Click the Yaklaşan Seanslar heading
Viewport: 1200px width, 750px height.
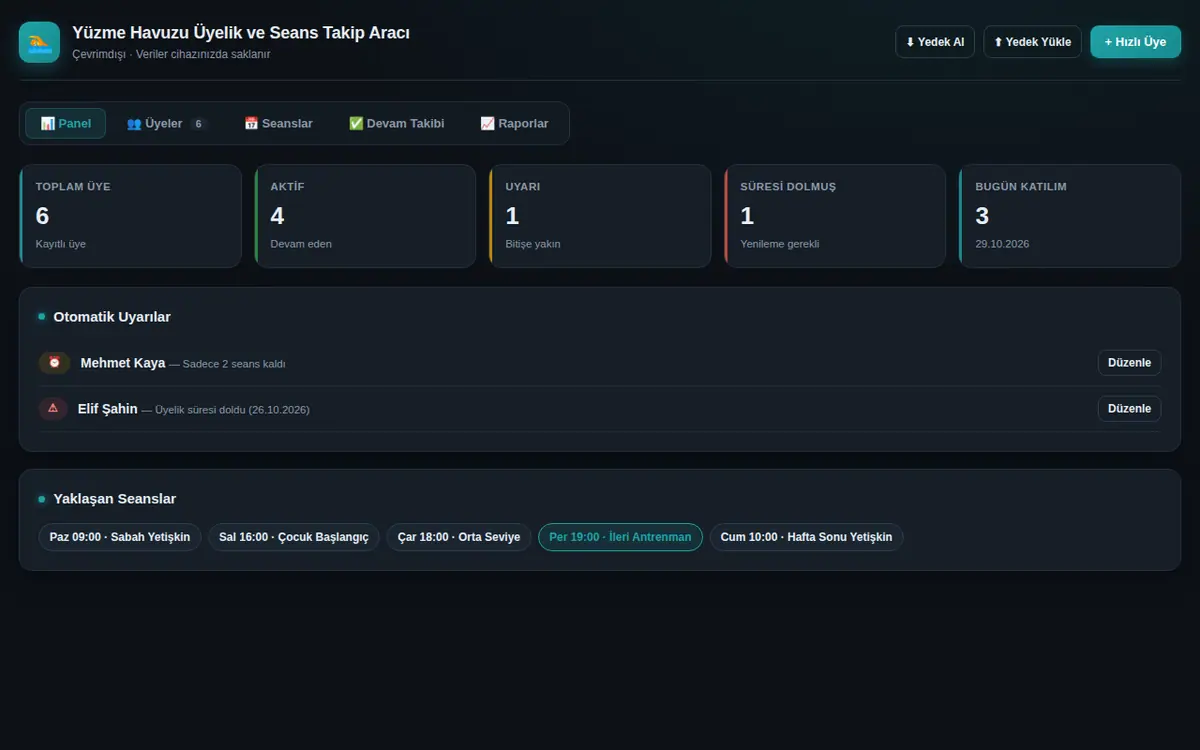point(115,499)
